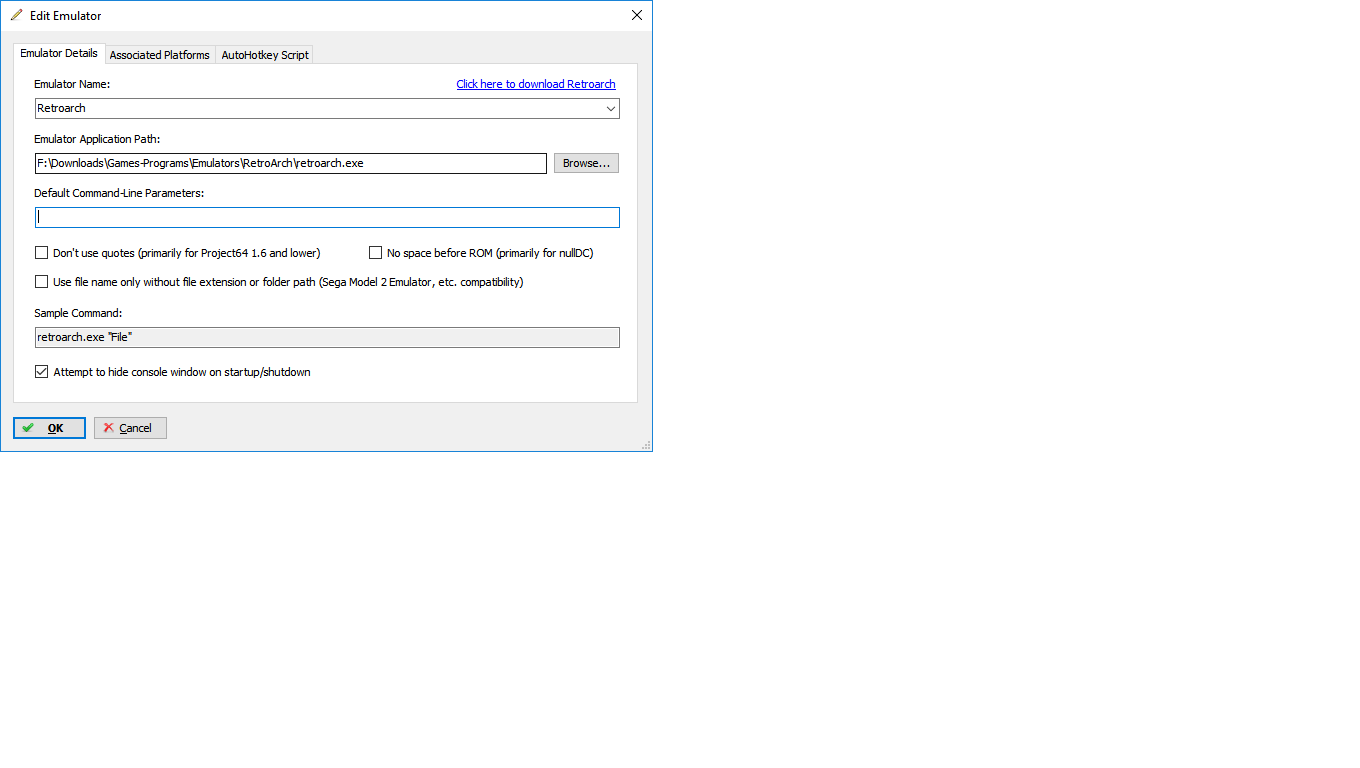Close the Edit Emulator dialog
Screen dimensions: 1360x768
[x=637, y=15]
